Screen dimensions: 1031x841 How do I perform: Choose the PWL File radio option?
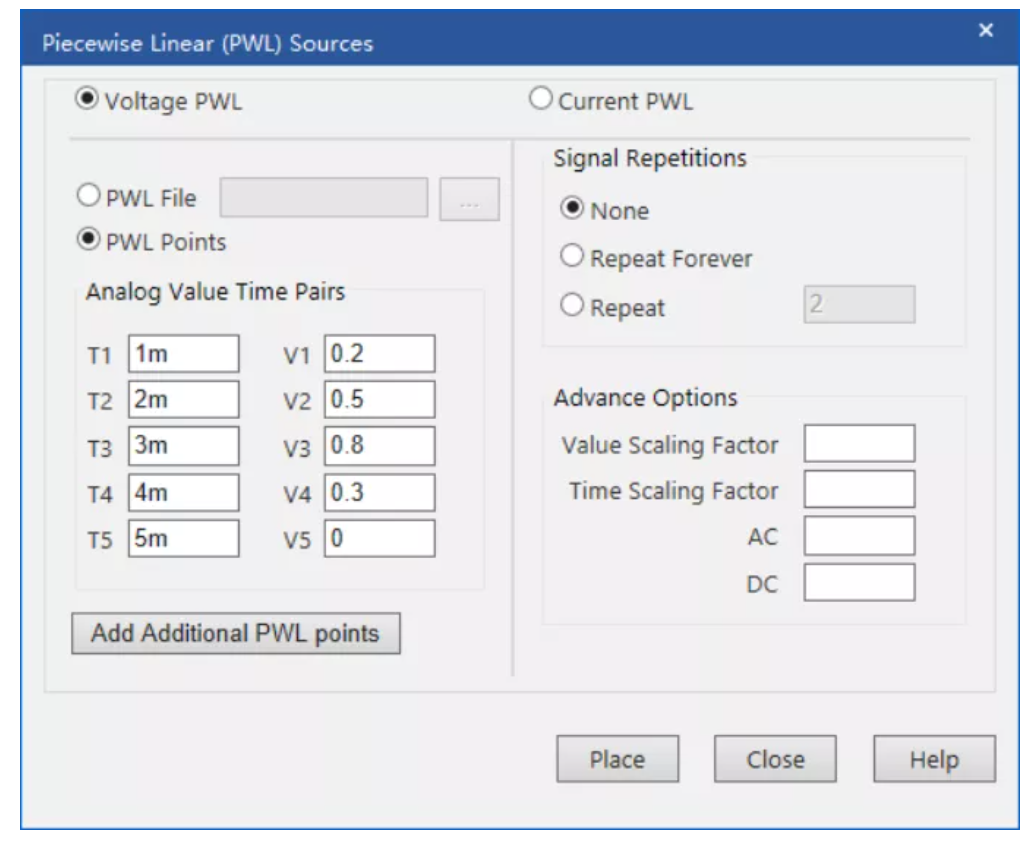click(x=89, y=197)
